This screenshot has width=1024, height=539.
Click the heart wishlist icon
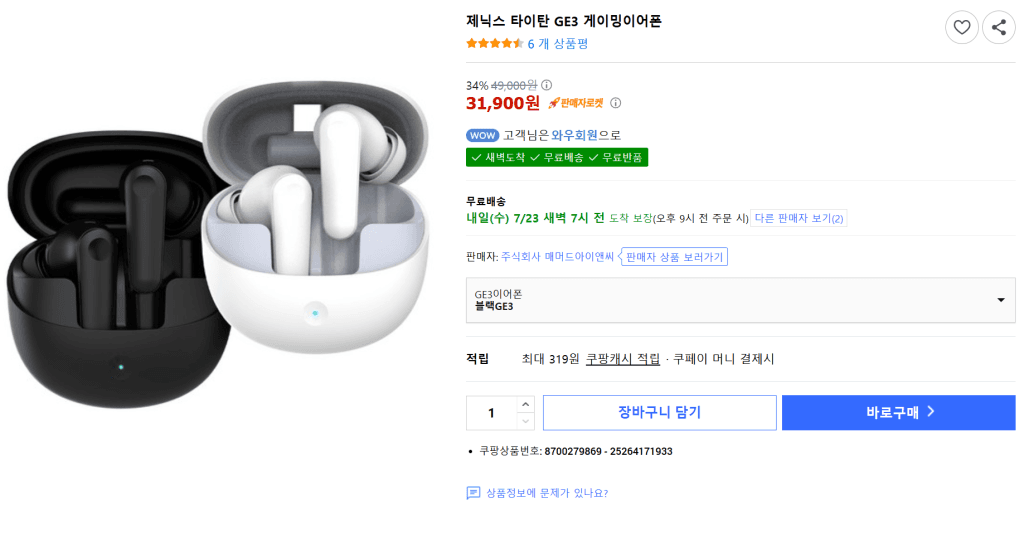(961, 27)
